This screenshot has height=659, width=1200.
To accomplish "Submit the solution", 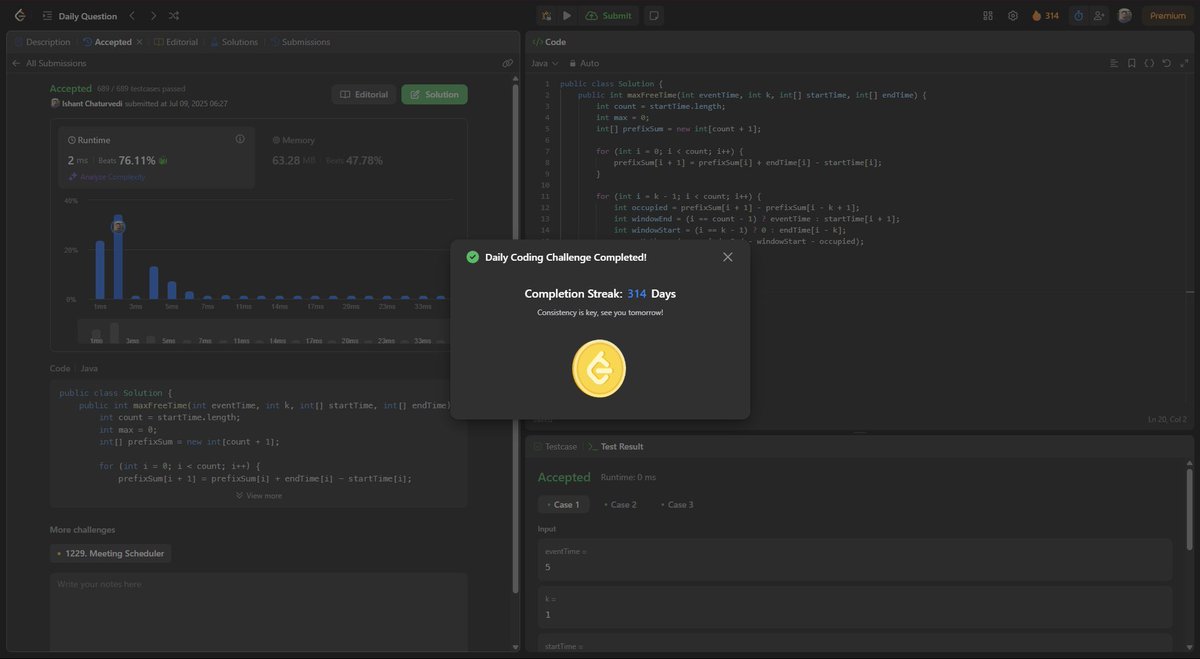I will [609, 16].
